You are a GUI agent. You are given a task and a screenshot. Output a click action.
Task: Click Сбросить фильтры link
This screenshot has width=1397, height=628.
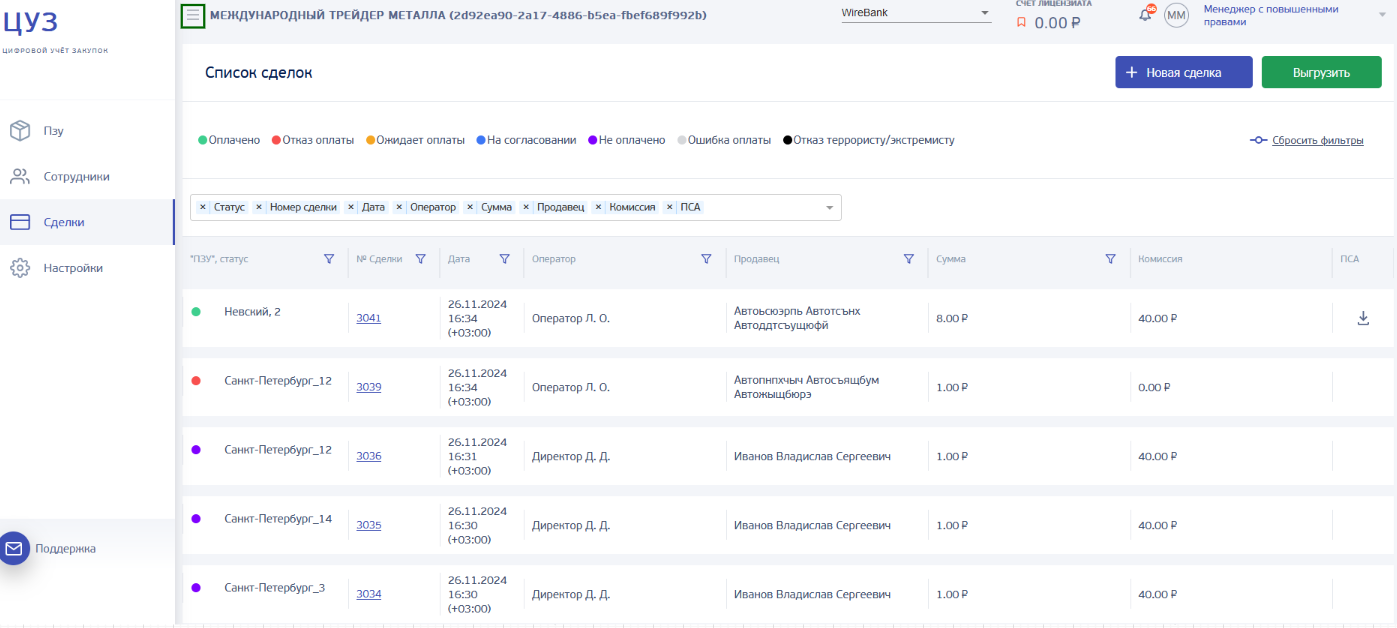pos(1317,140)
